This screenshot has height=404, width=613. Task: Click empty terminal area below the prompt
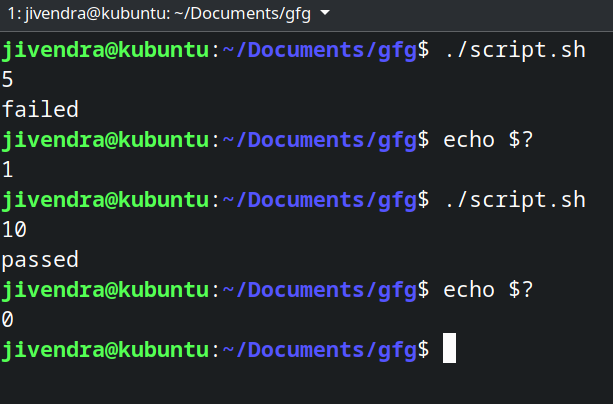[x=300, y=385]
